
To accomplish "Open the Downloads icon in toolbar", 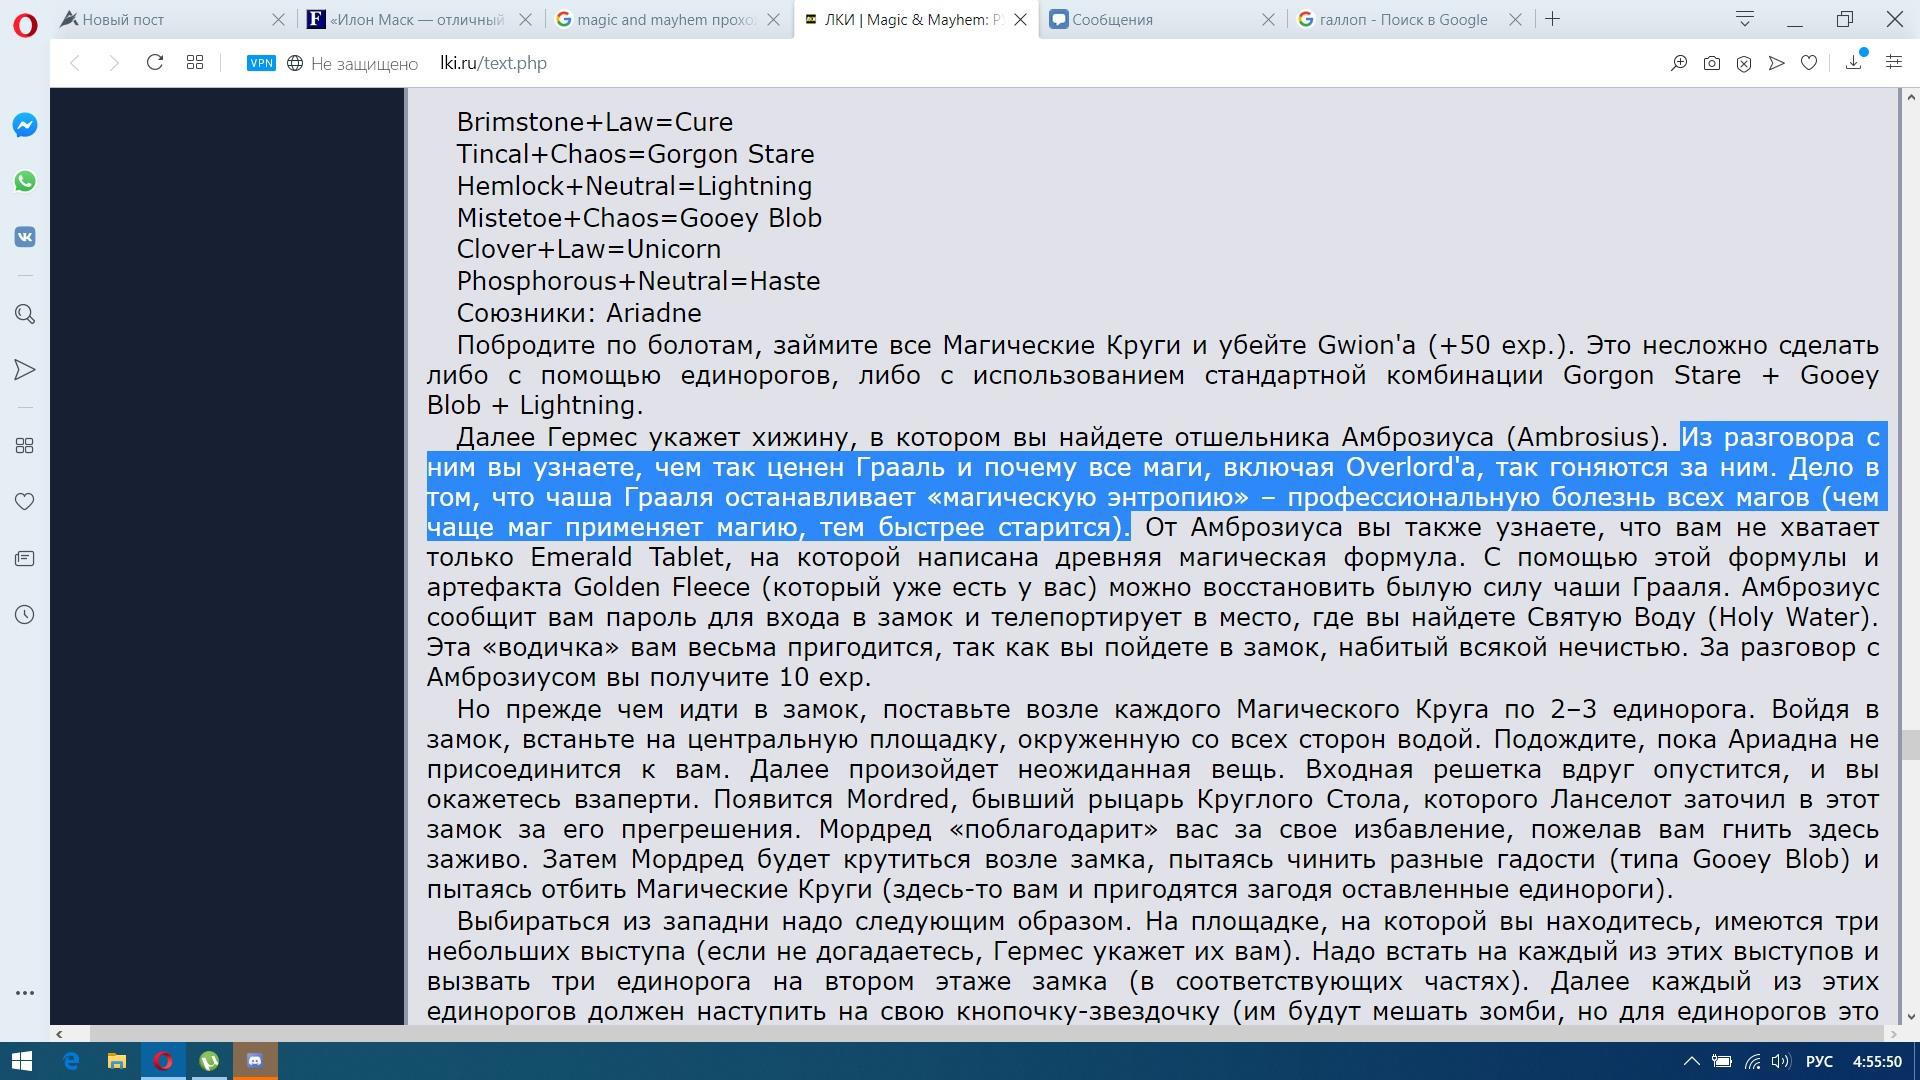I will click(x=1853, y=63).
